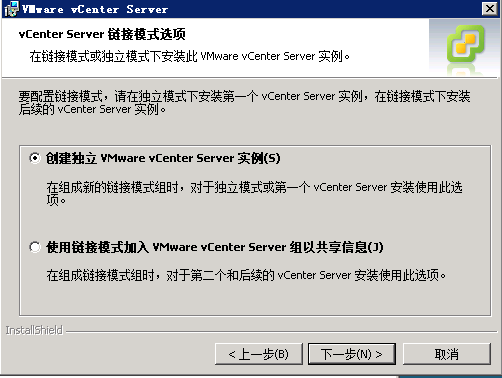Click the instruction paragraph starting with 要配置链接模式

(x=244, y=103)
